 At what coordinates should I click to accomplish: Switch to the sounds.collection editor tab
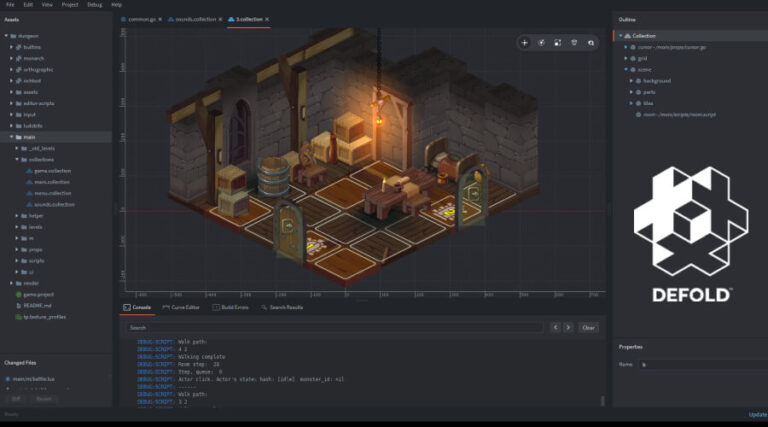point(195,19)
